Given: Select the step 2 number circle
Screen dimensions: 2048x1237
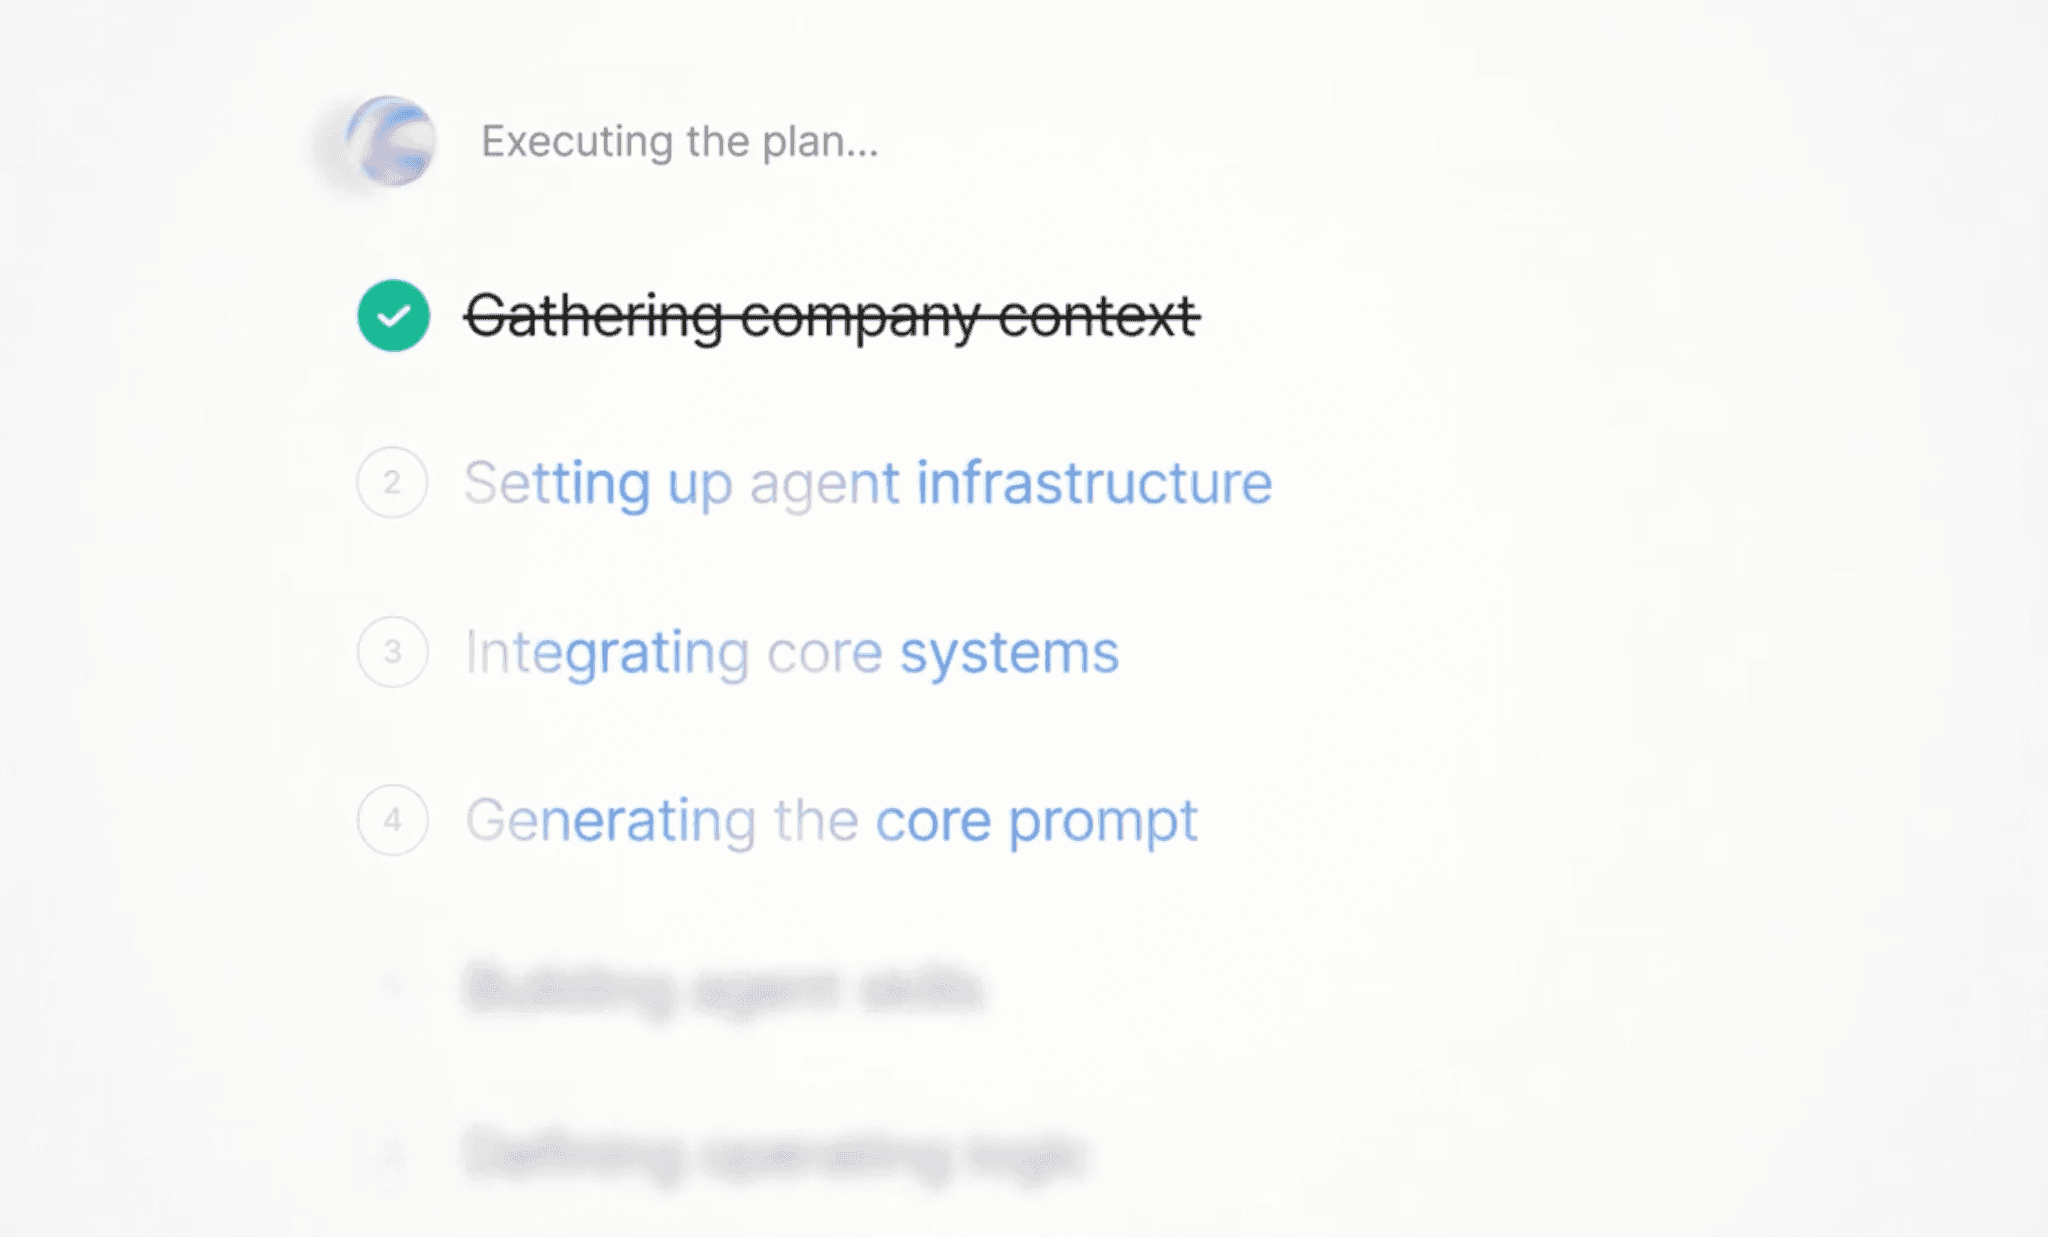Looking at the screenshot, I should pyautogui.click(x=392, y=482).
